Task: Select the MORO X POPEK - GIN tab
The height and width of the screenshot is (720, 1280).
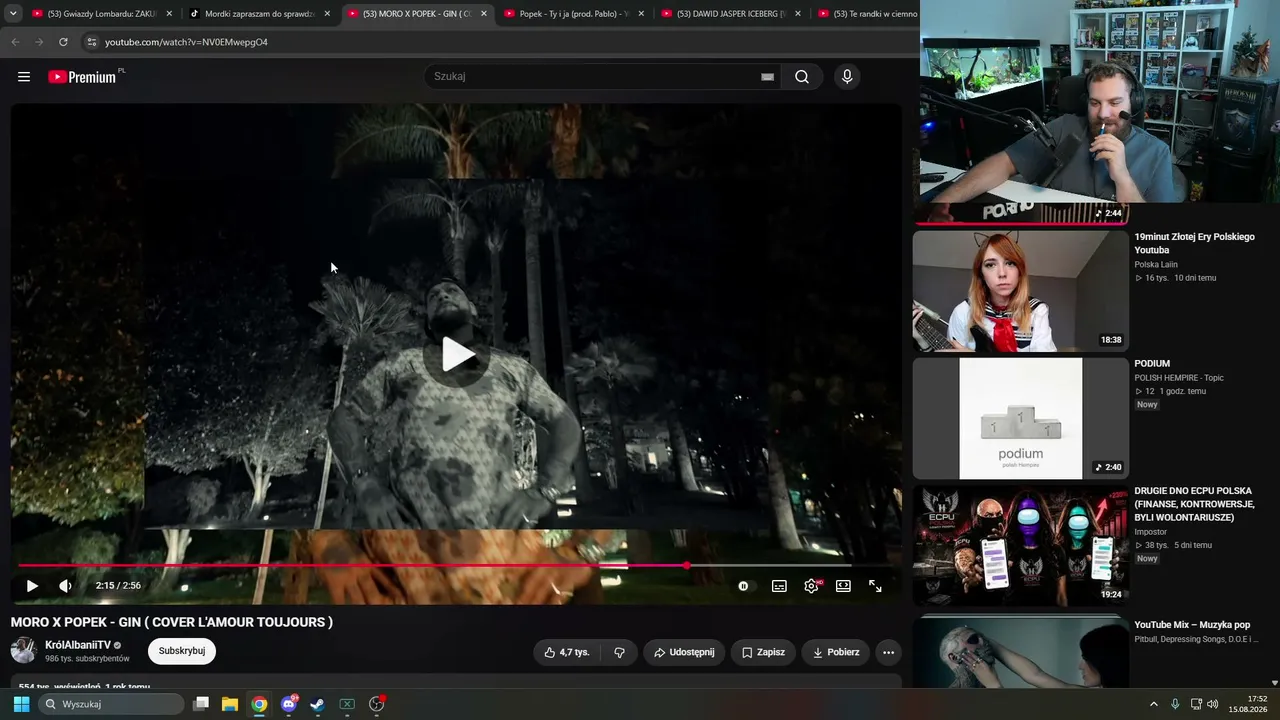Action: coord(417,14)
